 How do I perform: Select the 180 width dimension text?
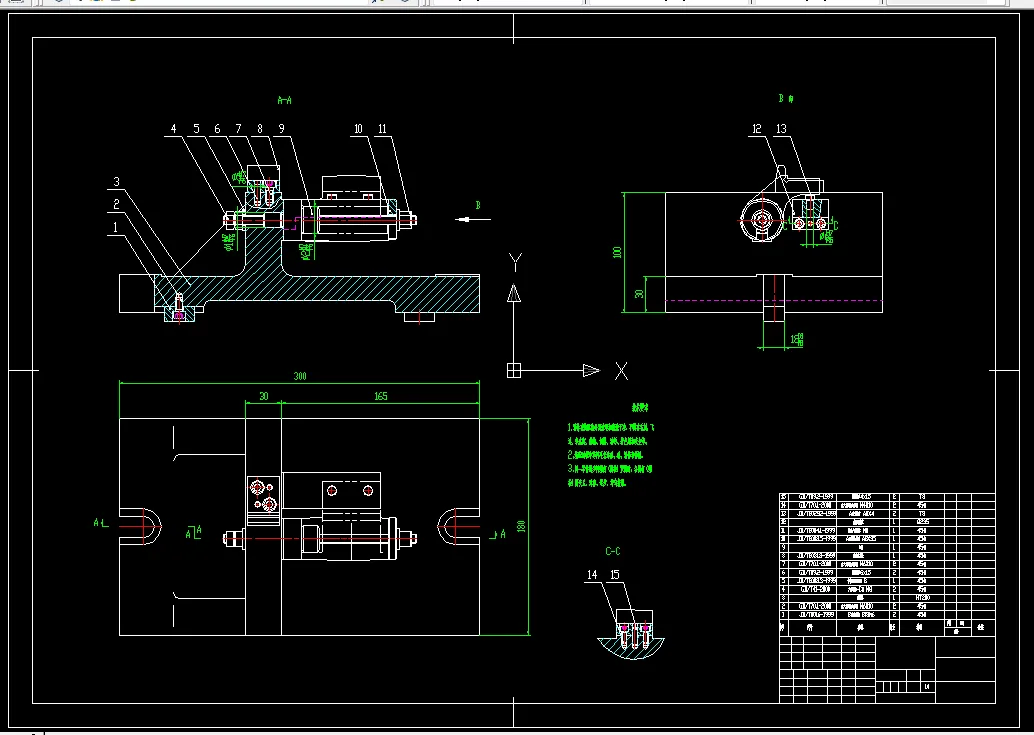(521, 526)
